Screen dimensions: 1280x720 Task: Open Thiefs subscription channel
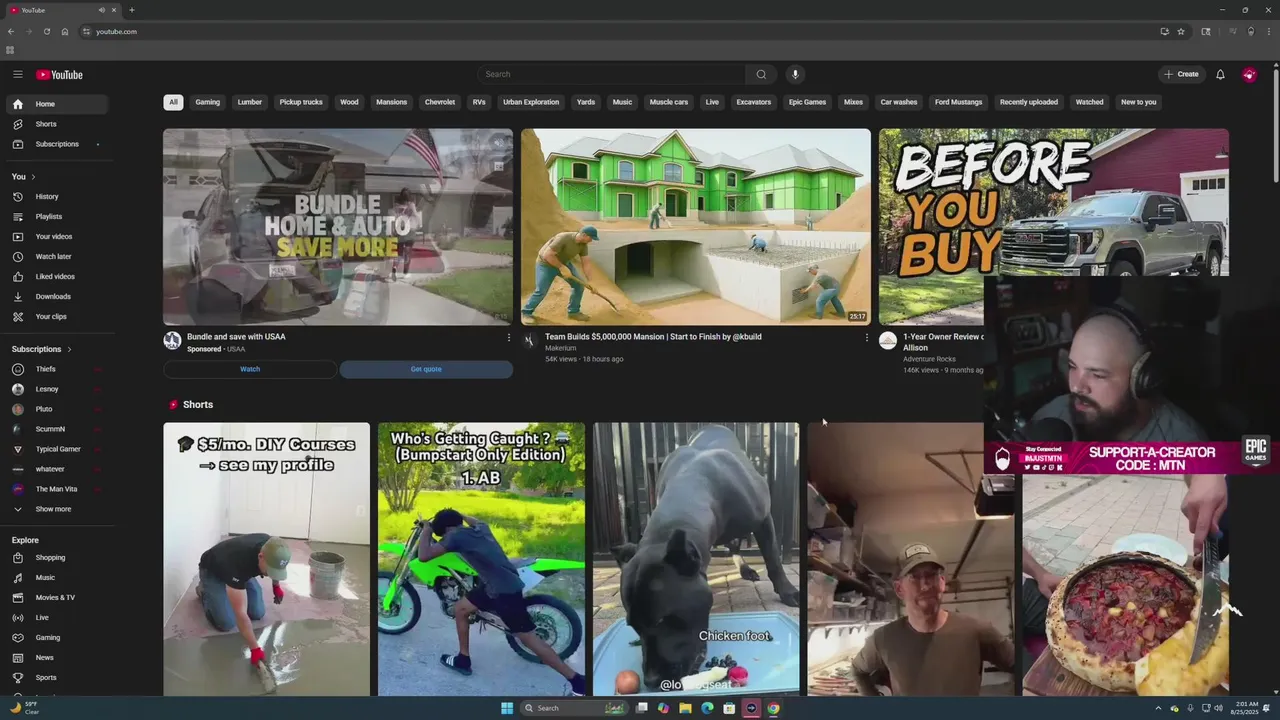point(56,369)
